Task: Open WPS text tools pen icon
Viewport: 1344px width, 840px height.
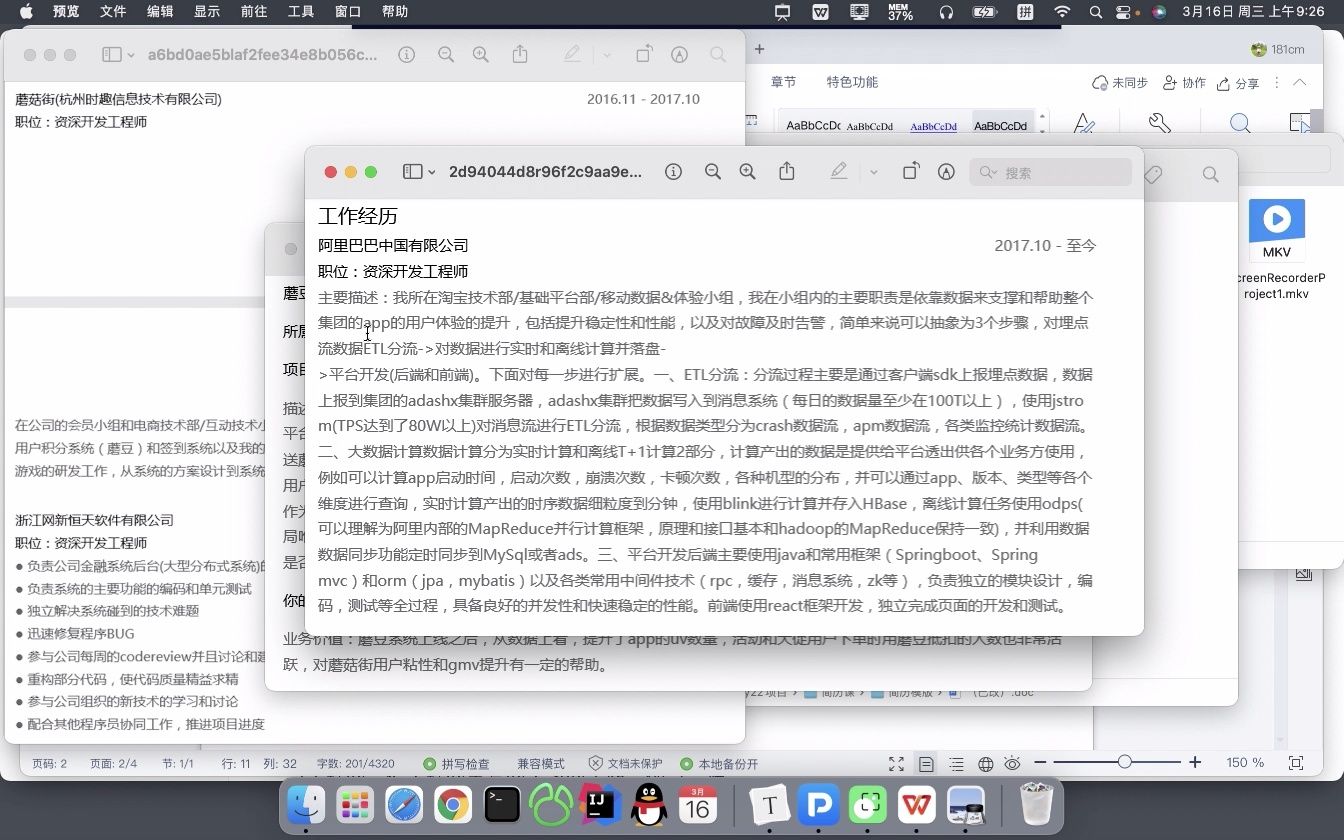Action: click(1083, 124)
